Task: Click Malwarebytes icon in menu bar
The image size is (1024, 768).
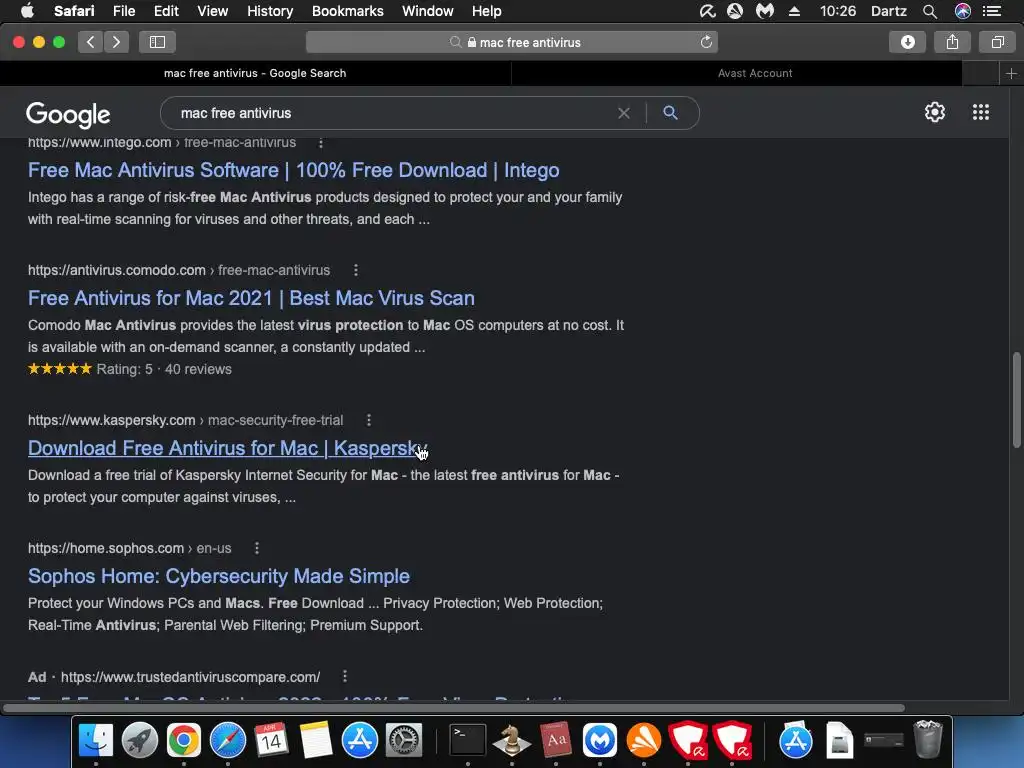Action: pos(765,11)
